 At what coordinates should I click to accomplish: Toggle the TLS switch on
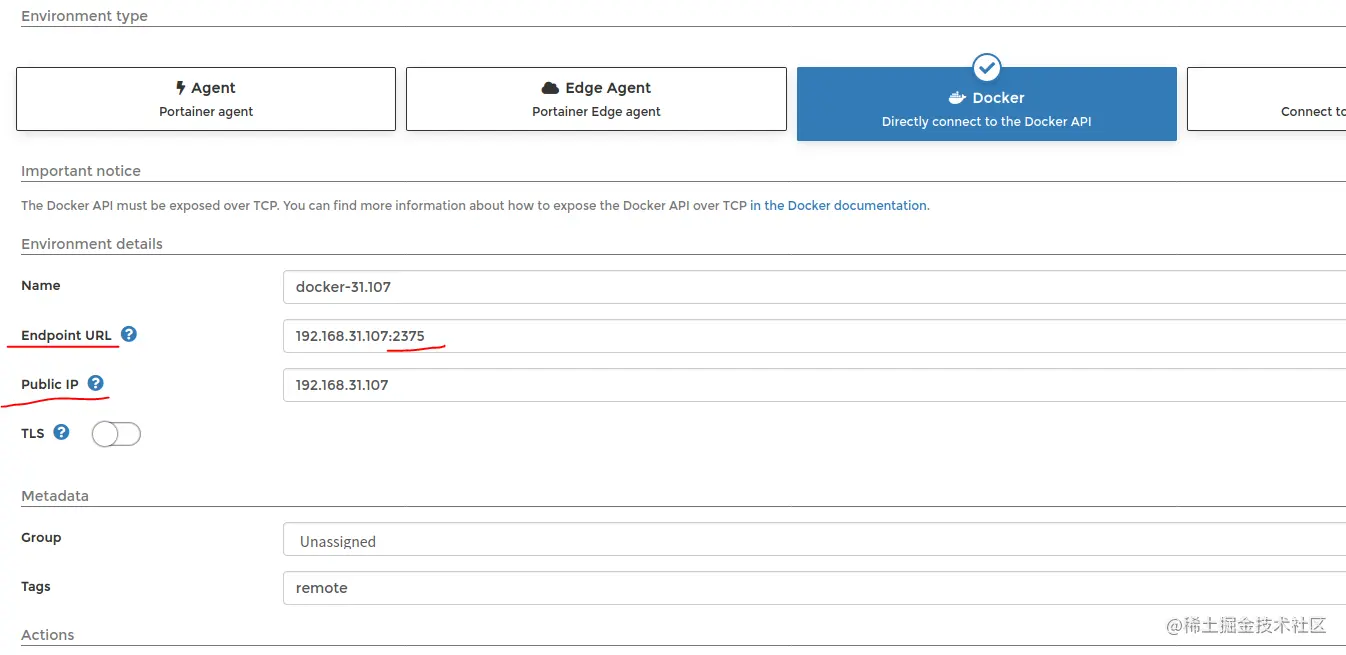click(x=116, y=434)
